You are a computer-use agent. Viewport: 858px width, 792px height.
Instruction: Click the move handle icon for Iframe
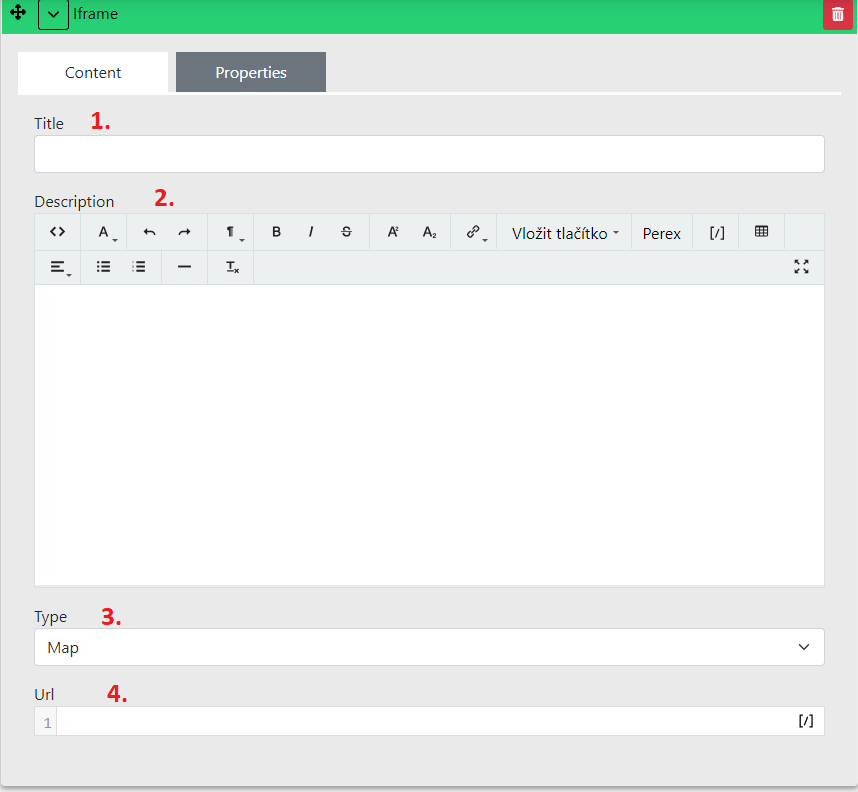(18, 14)
